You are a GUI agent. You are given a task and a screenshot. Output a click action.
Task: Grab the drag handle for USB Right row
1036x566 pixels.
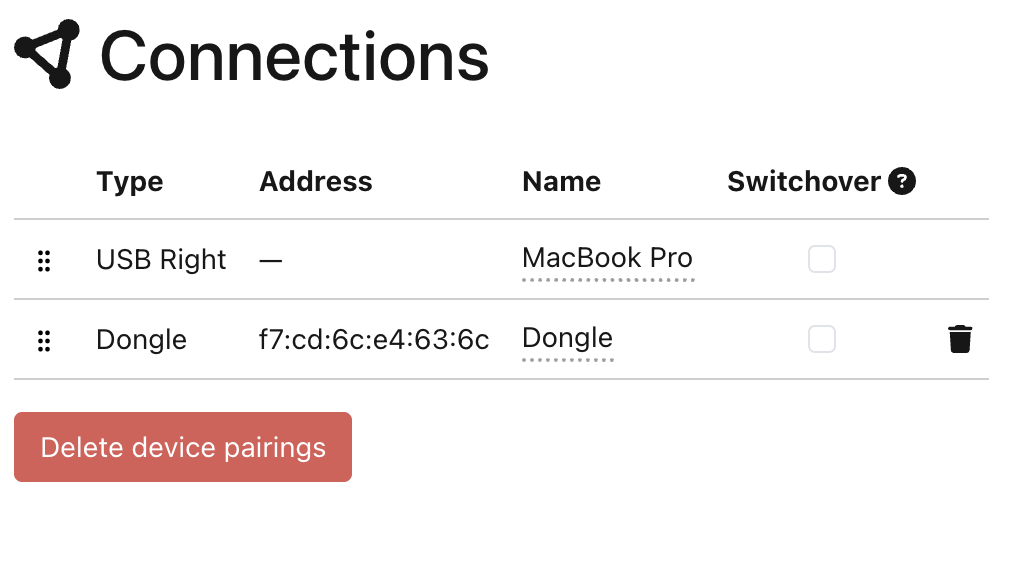[x=44, y=260]
